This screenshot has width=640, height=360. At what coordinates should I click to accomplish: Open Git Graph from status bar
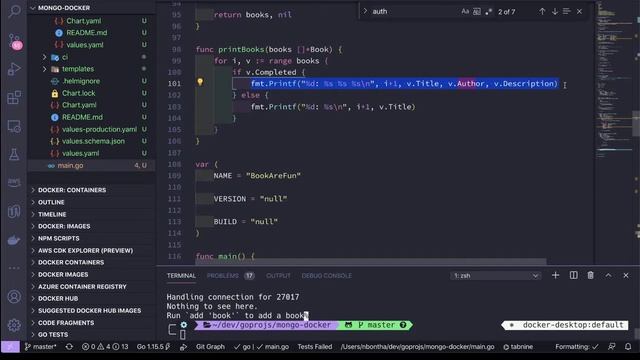[x=210, y=347]
